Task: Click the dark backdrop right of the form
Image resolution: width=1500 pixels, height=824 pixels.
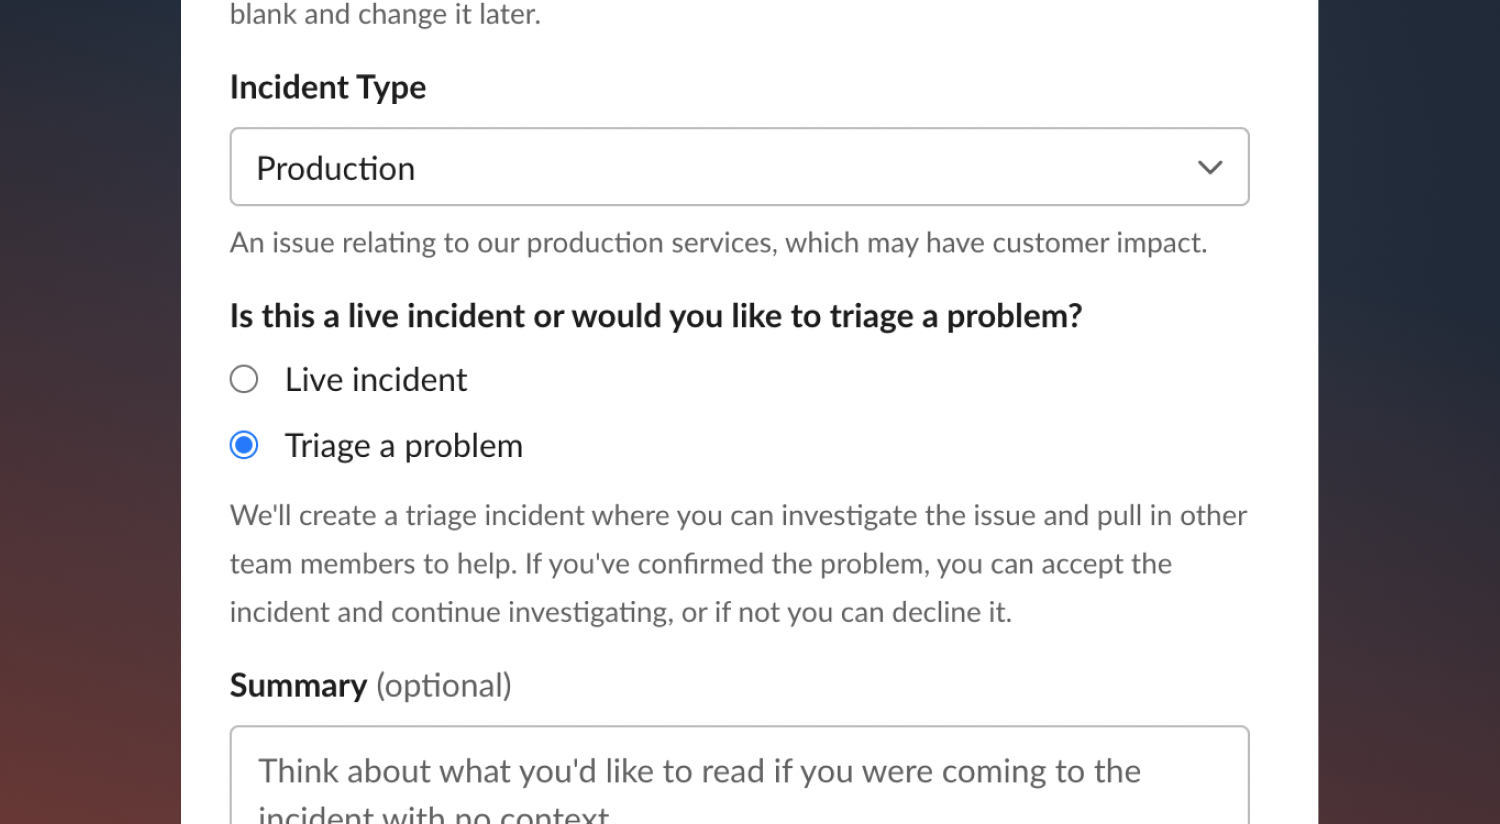Action: pos(1408,400)
